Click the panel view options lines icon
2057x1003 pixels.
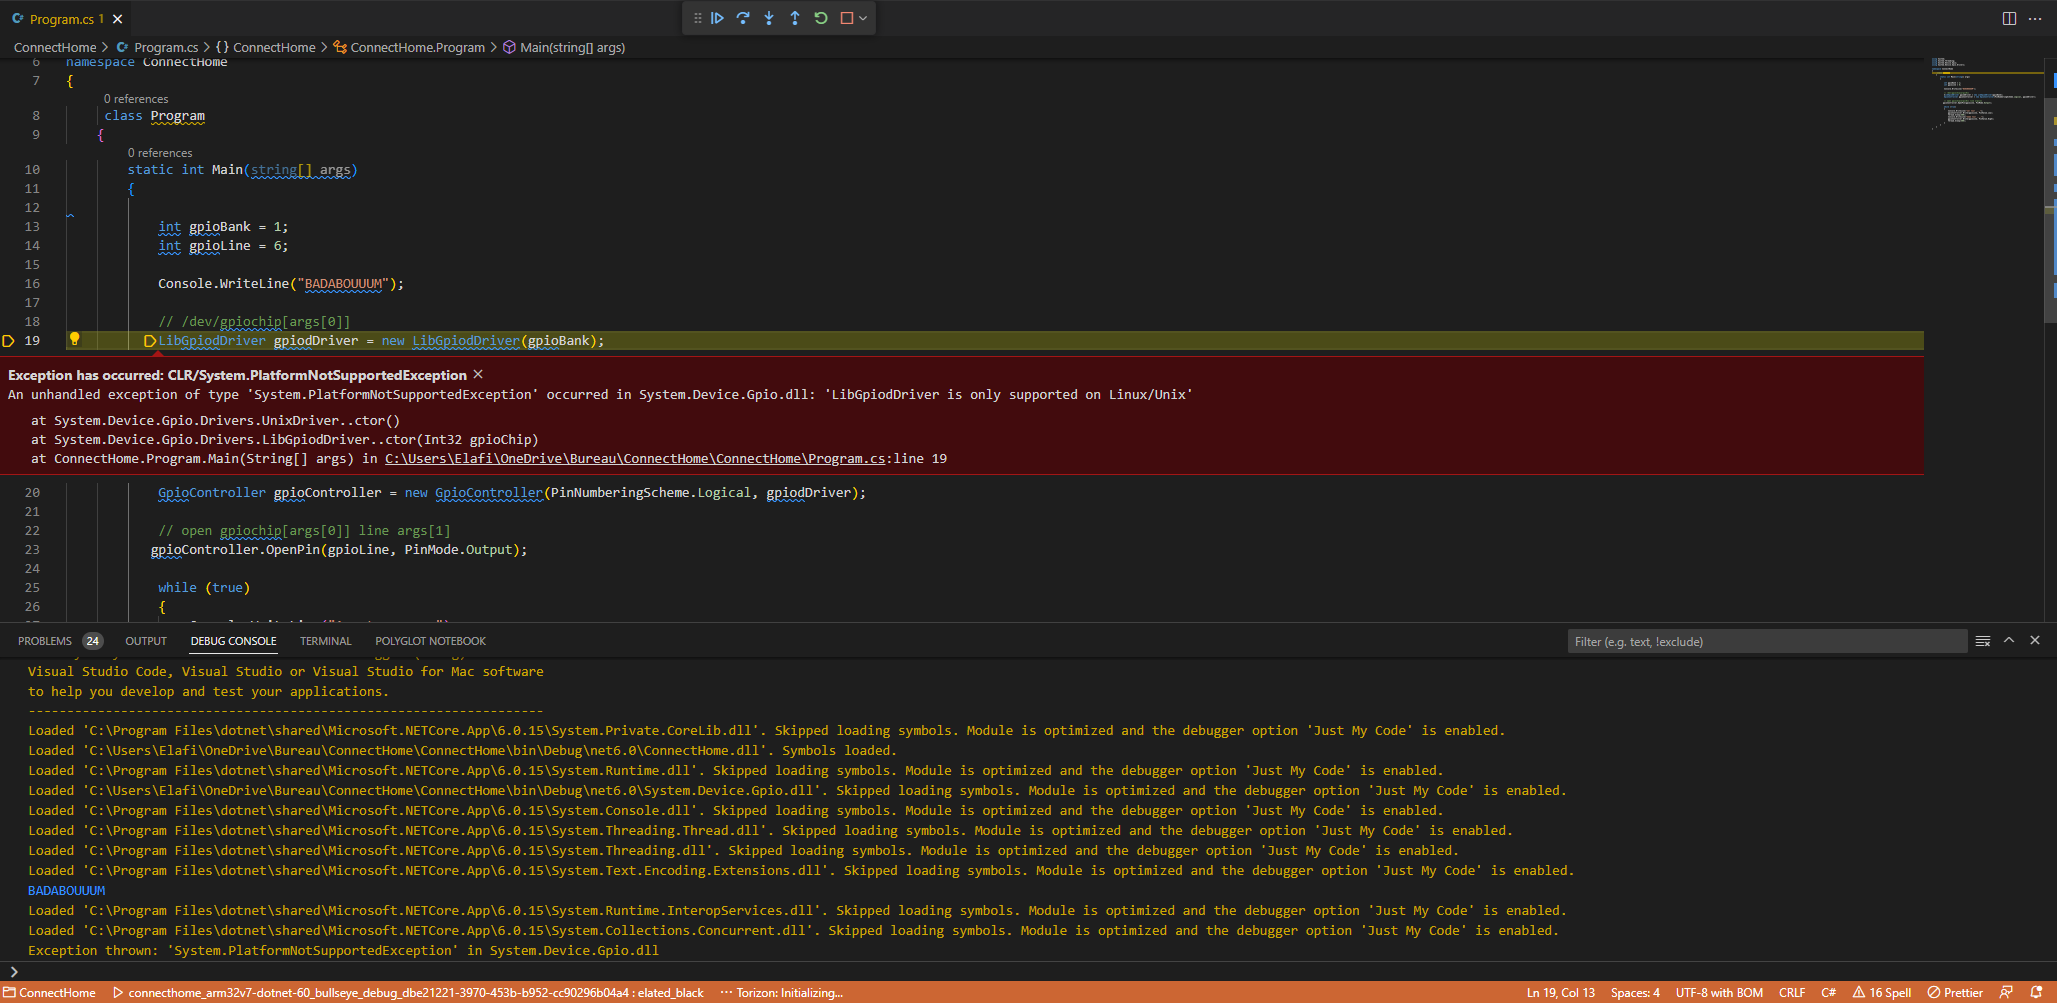click(x=1983, y=641)
